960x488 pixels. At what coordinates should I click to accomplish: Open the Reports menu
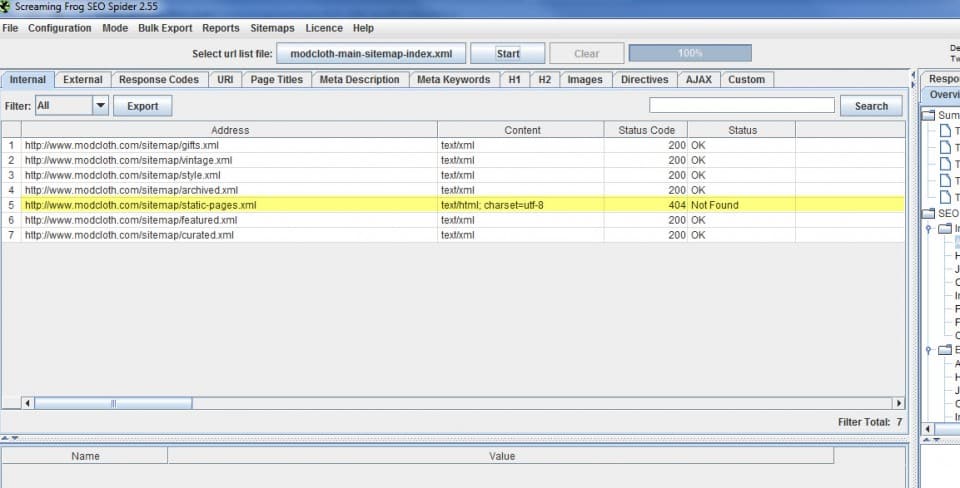pos(221,28)
